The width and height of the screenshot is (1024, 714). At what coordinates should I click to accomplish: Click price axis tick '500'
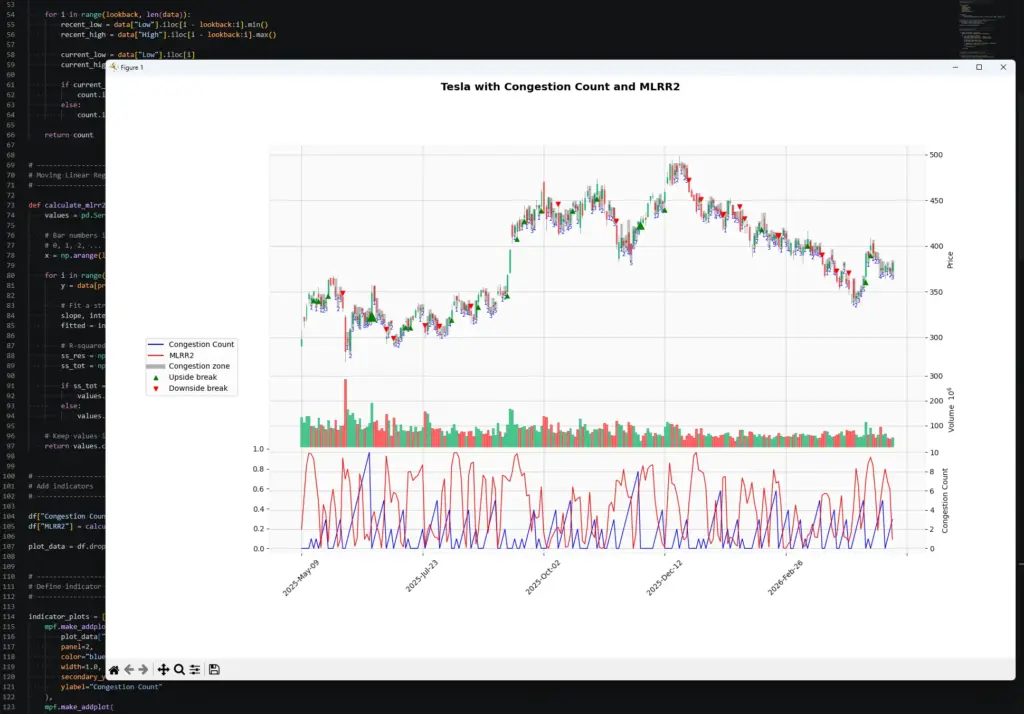pos(936,155)
